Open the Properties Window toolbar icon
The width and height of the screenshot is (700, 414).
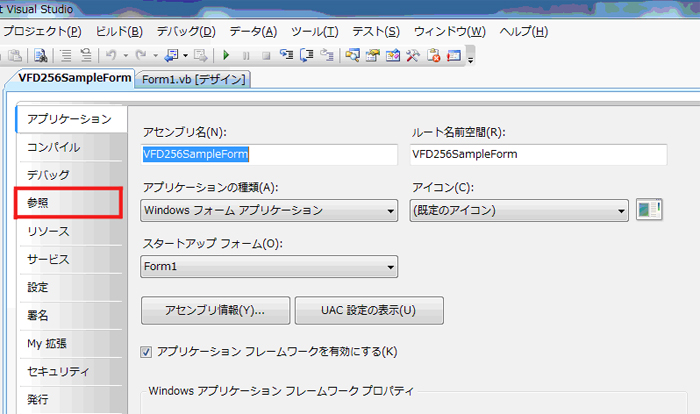tap(372, 55)
